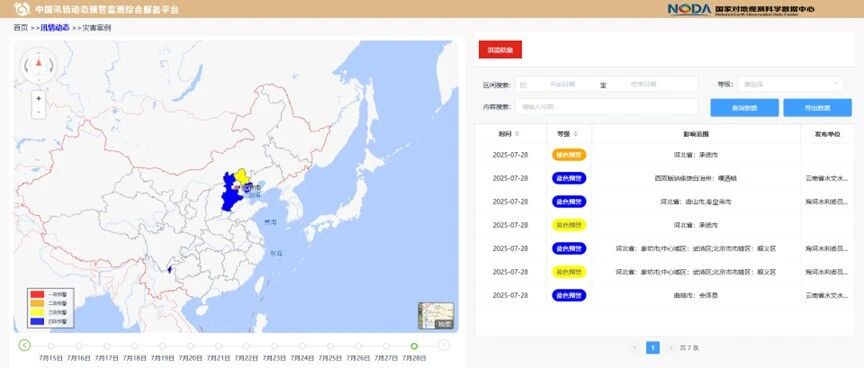Select 7月20日 on the timeline
The image size is (864, 368).
click(x=191, y=346)
